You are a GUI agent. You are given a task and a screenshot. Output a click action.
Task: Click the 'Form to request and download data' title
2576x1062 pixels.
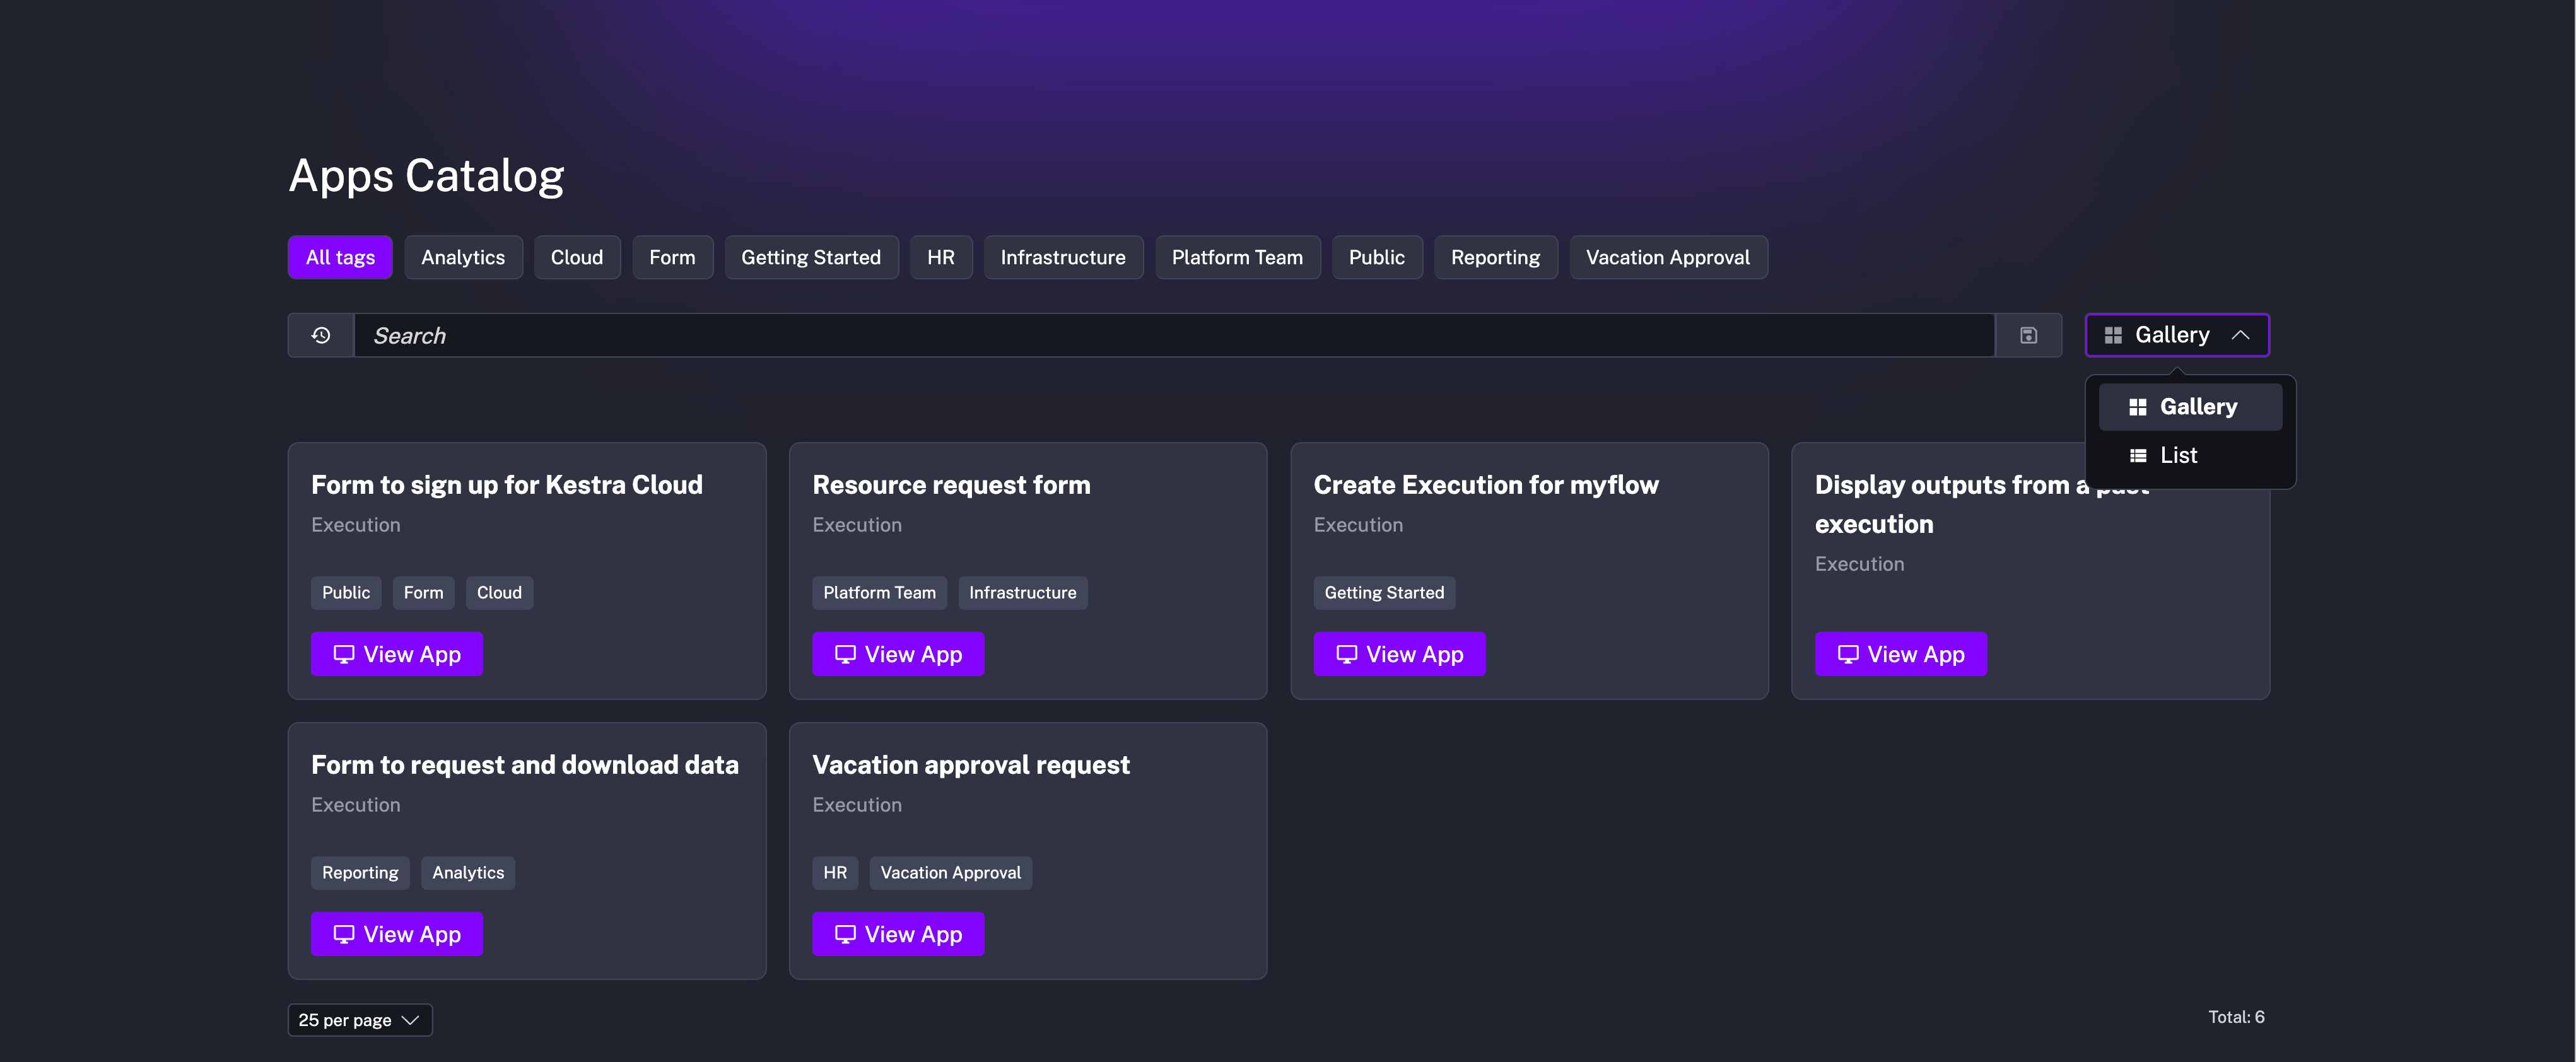pos(525,765)
